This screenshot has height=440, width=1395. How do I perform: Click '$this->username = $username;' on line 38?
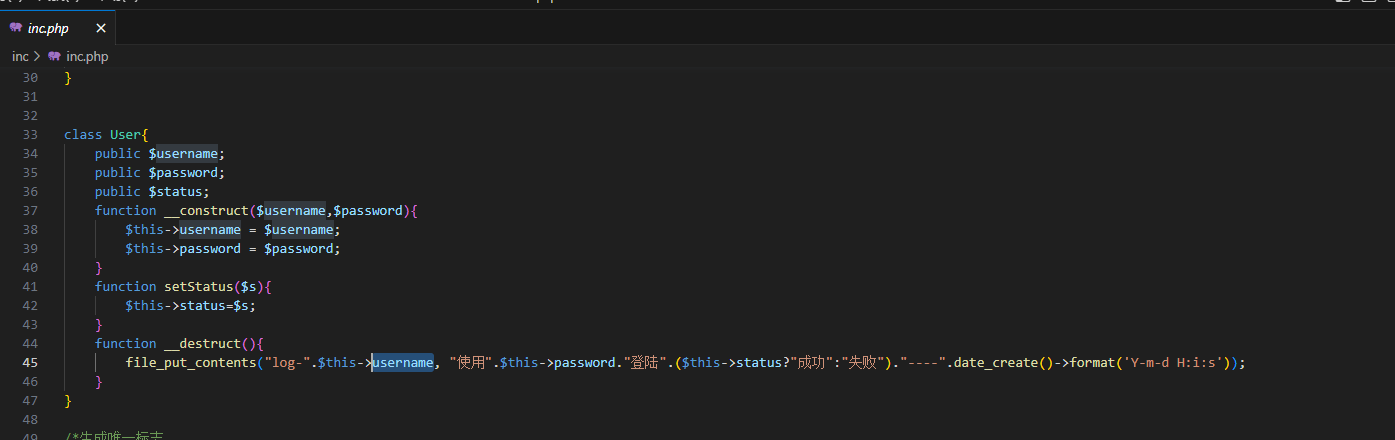[233, 229]
